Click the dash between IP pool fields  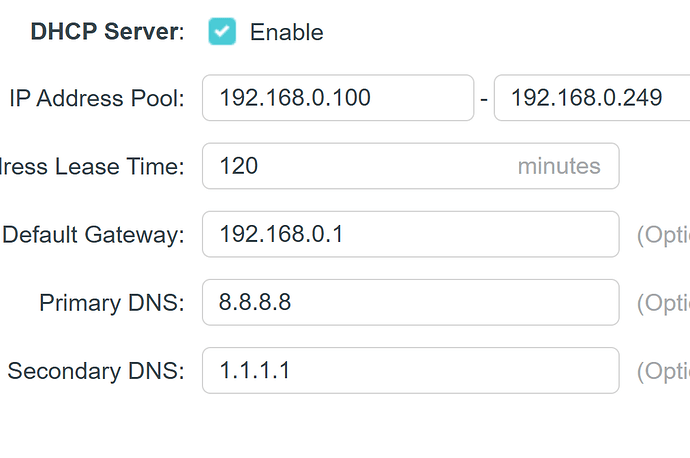(x=484, y=99)
